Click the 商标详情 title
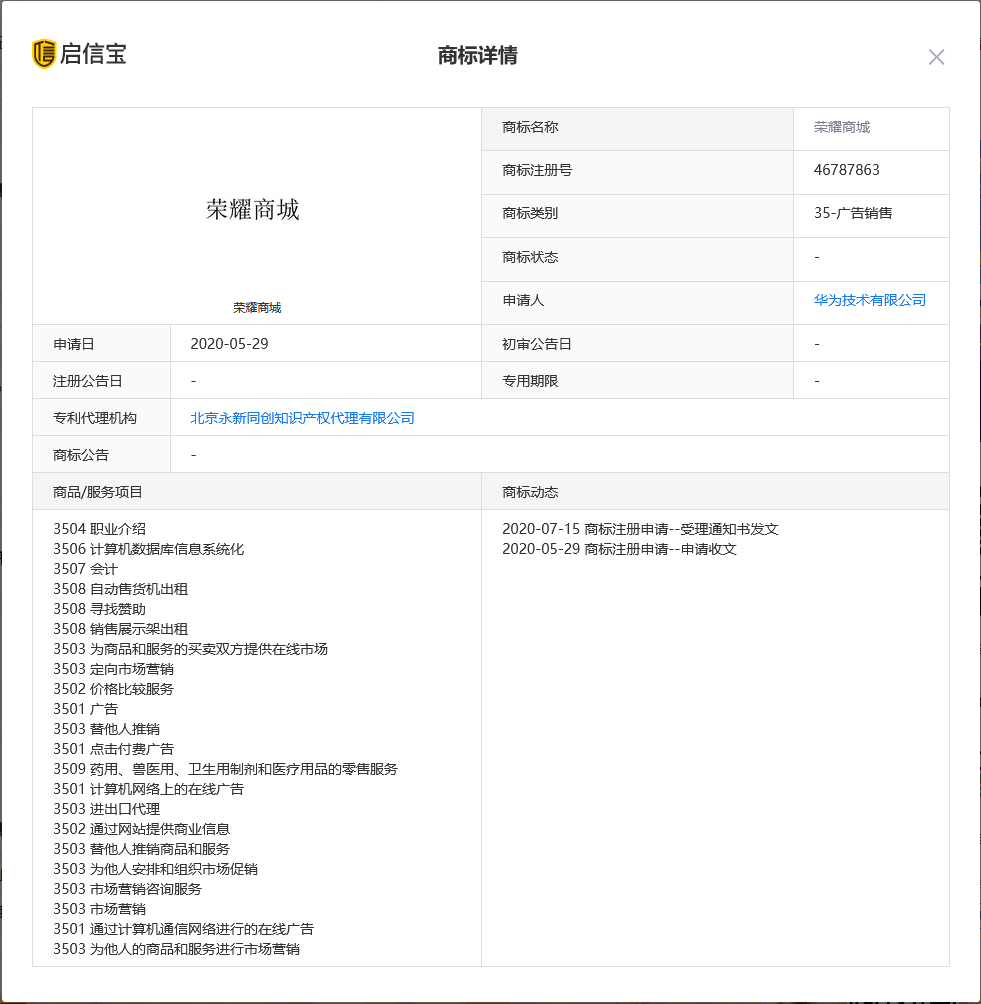Viewport: 981px width, 1004px height. (478, 55)
